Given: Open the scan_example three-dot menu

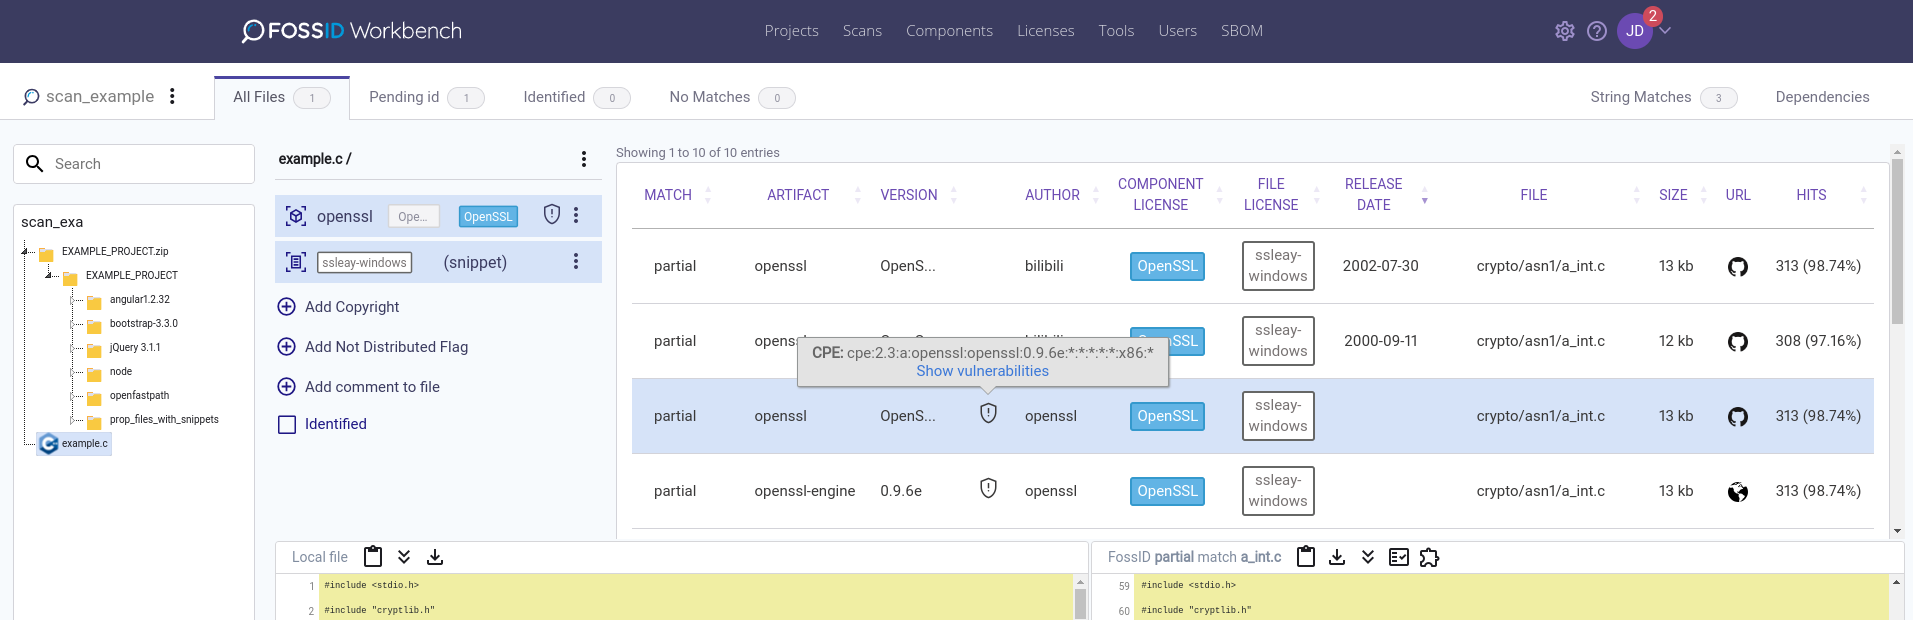Looking at the screenshot, I should tap(172, 96).
